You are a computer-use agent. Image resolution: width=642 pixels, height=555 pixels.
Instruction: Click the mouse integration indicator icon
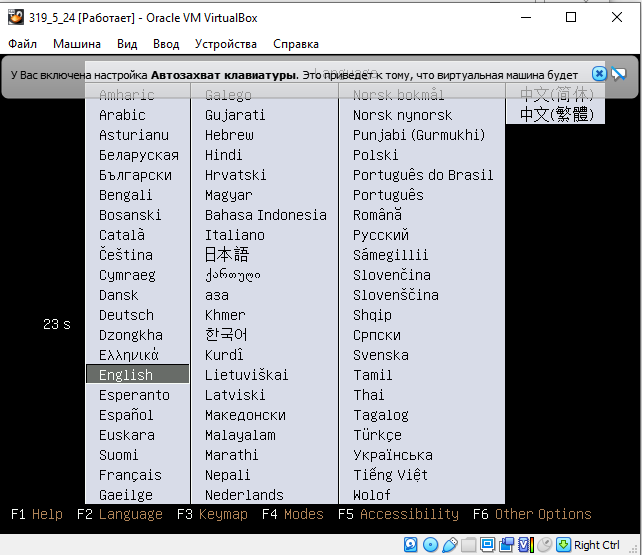coord(545,545)
